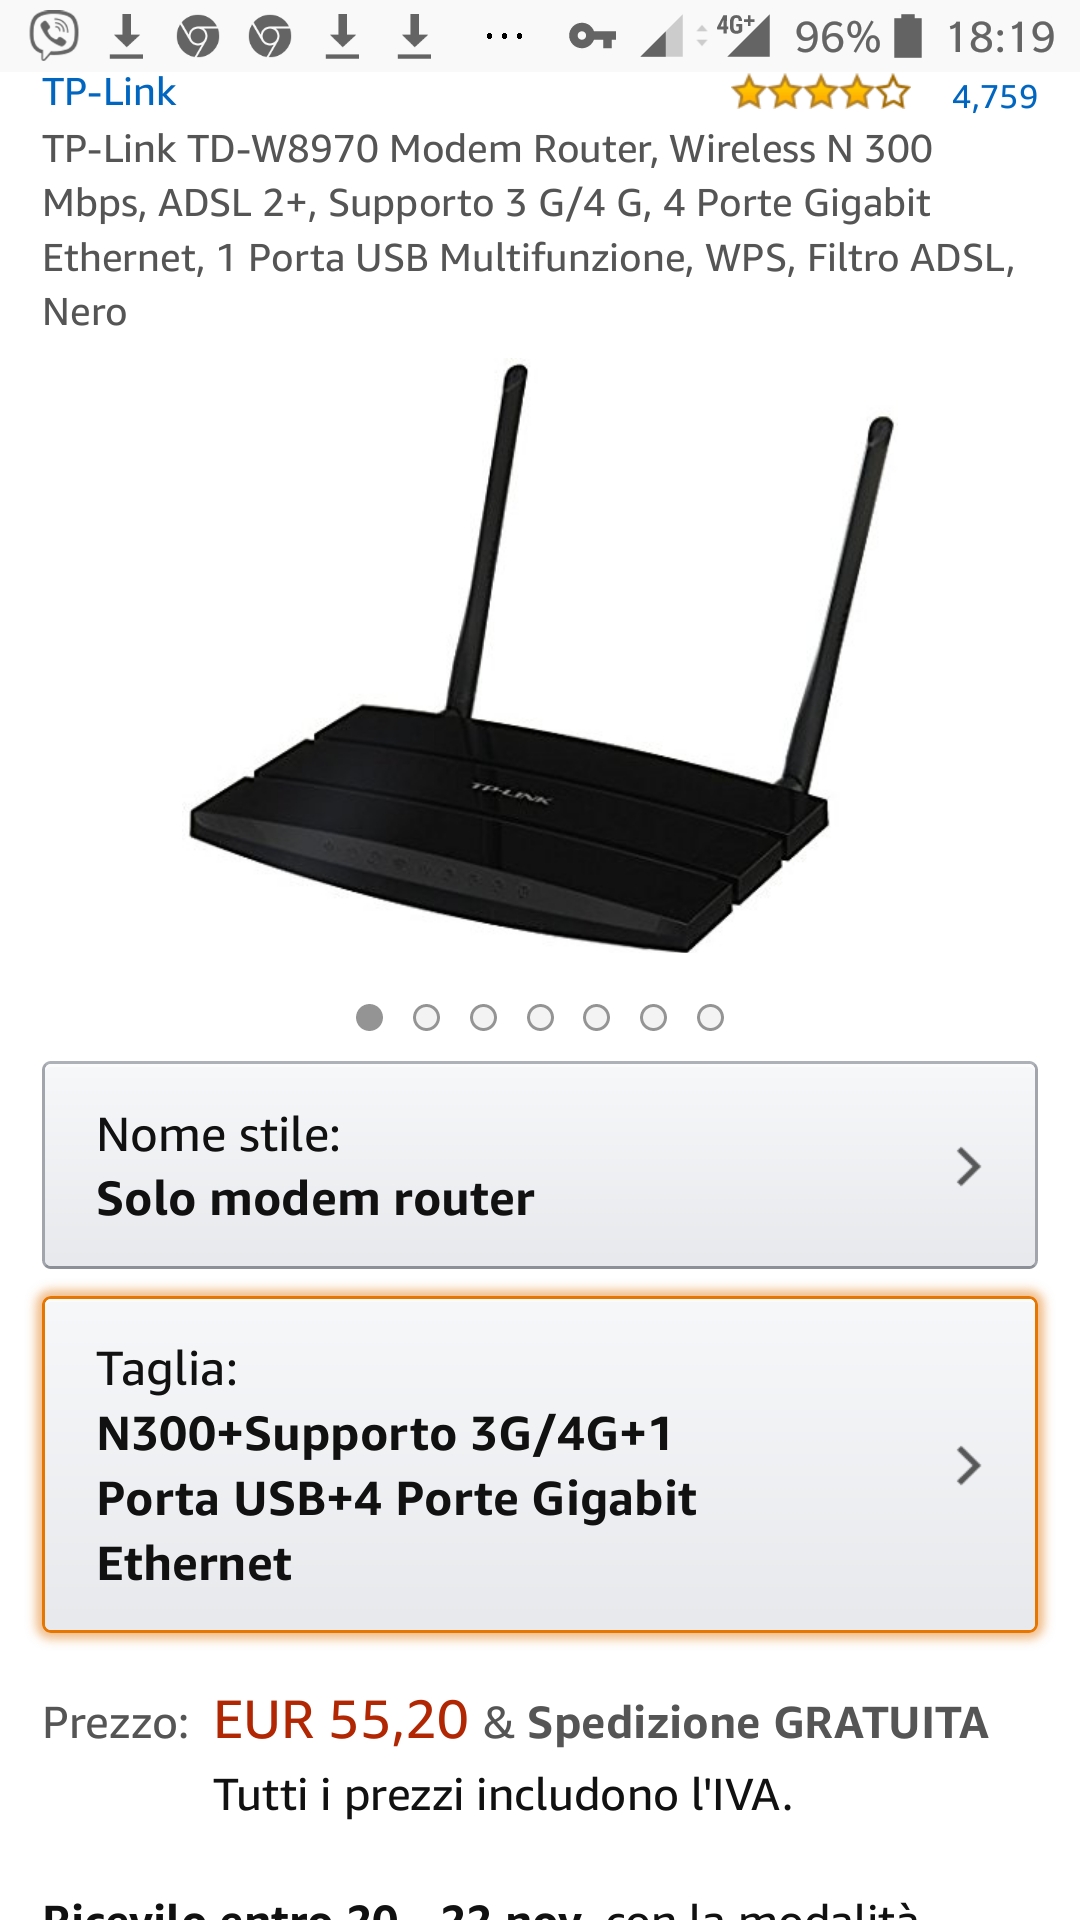Select the first image carousel dot

(x=370, y=1017)
